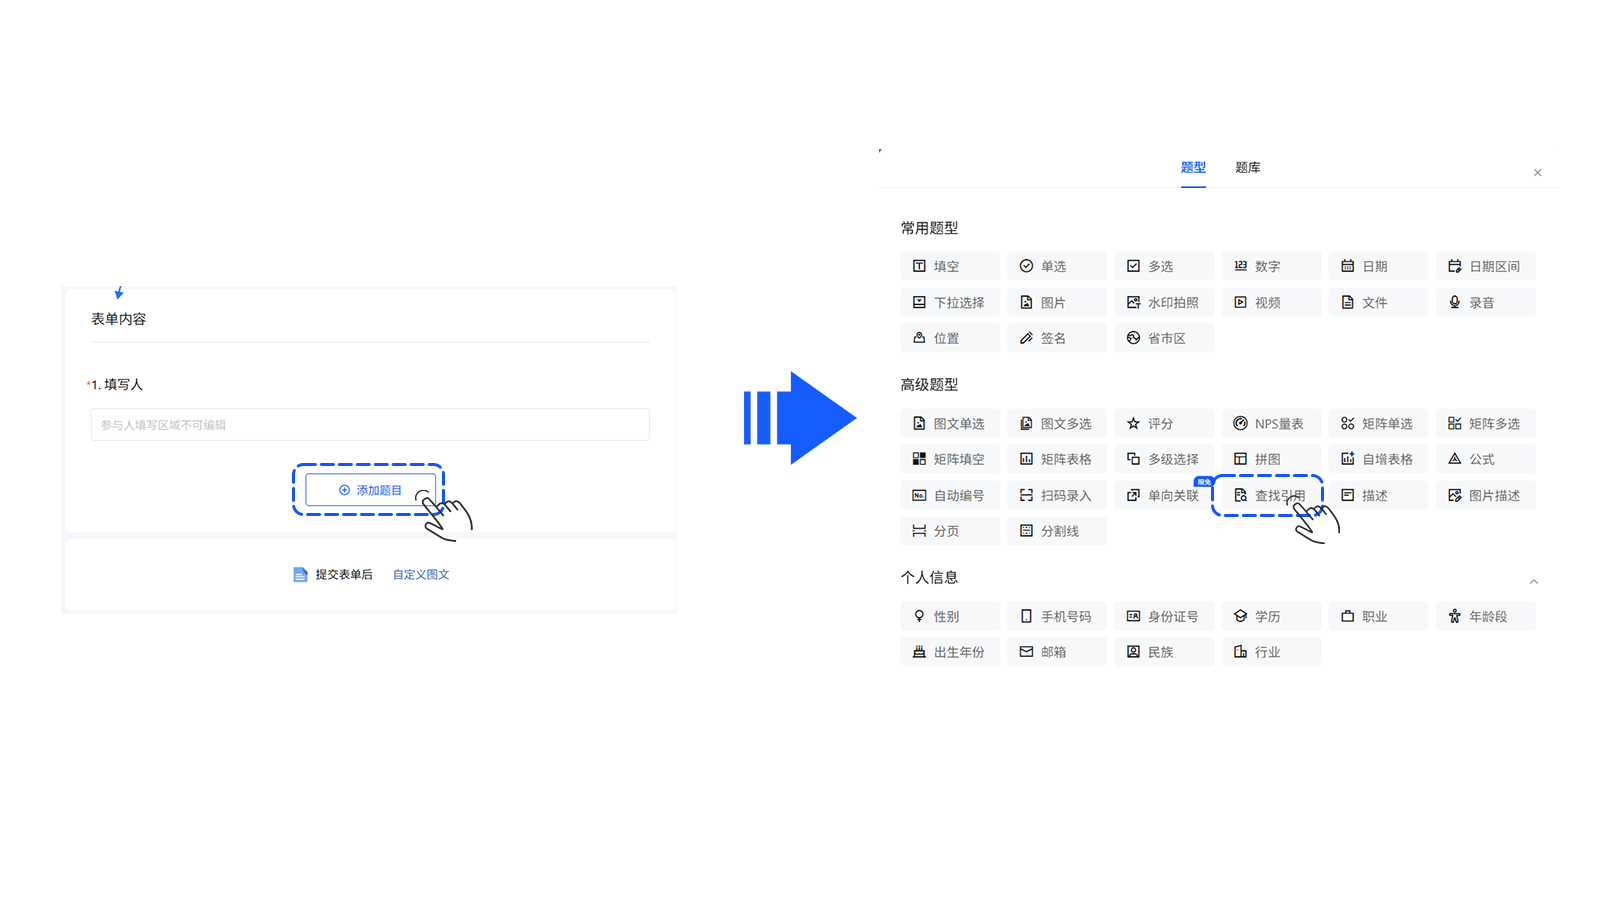Screen dimensions: 1600x900
Task: Insert a 多选 multiple-choice question
Action: click(x=1164, y=265)
